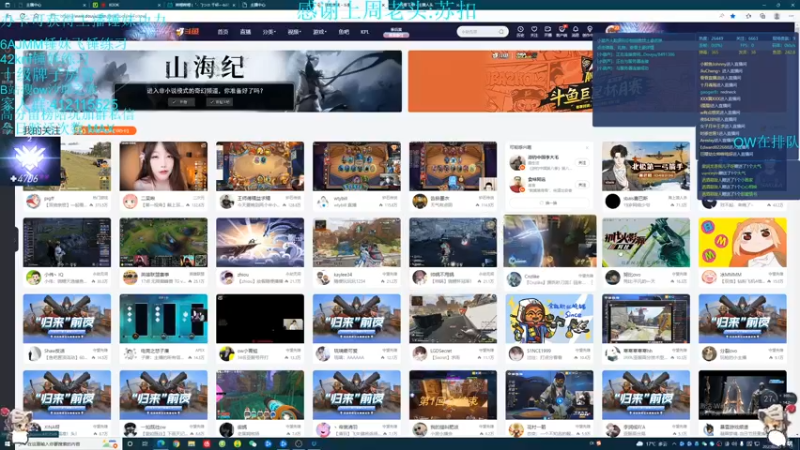800x450 pixels.
Task: Follow the streamer 游钓中国李大毛
Action: pos(582,163)
